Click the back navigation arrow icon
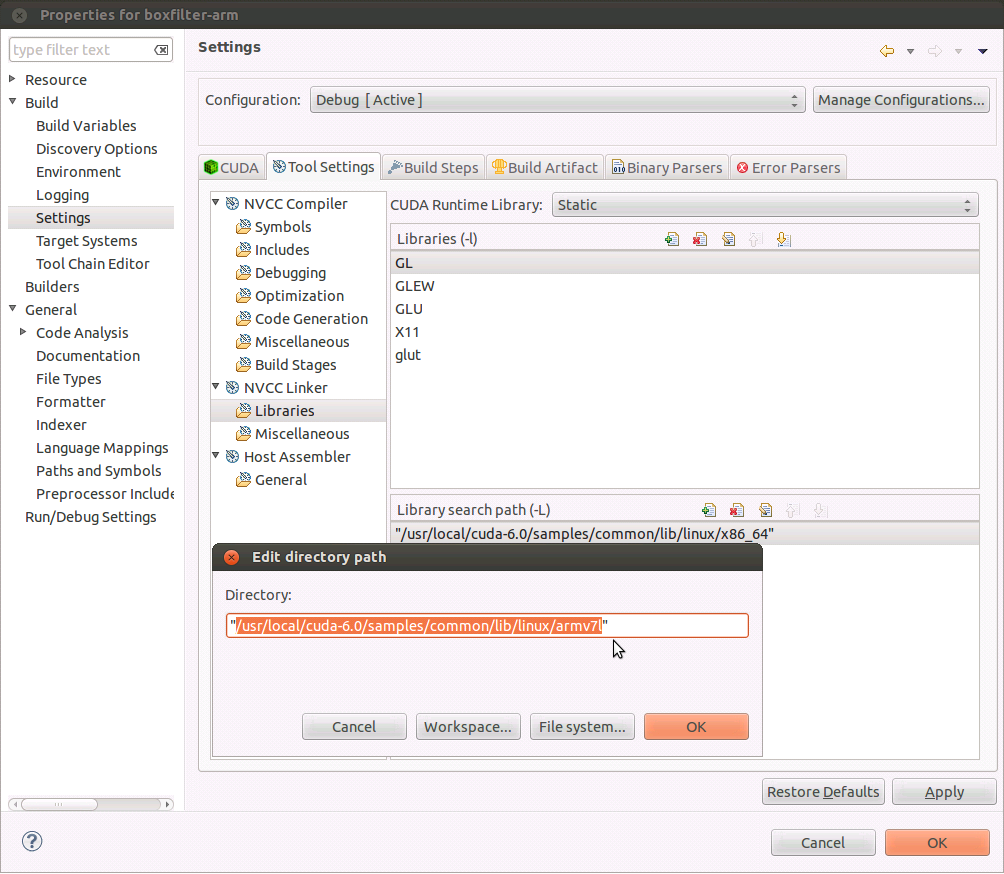 [887, 51]
